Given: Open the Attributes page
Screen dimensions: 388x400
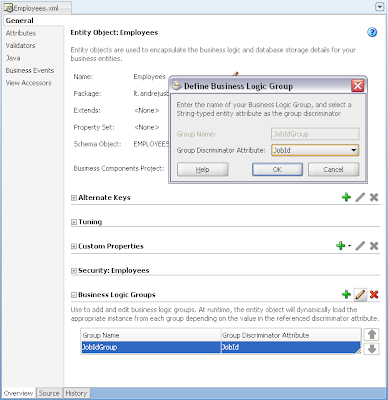Looking at the screenshot, I should click(21, 33).
